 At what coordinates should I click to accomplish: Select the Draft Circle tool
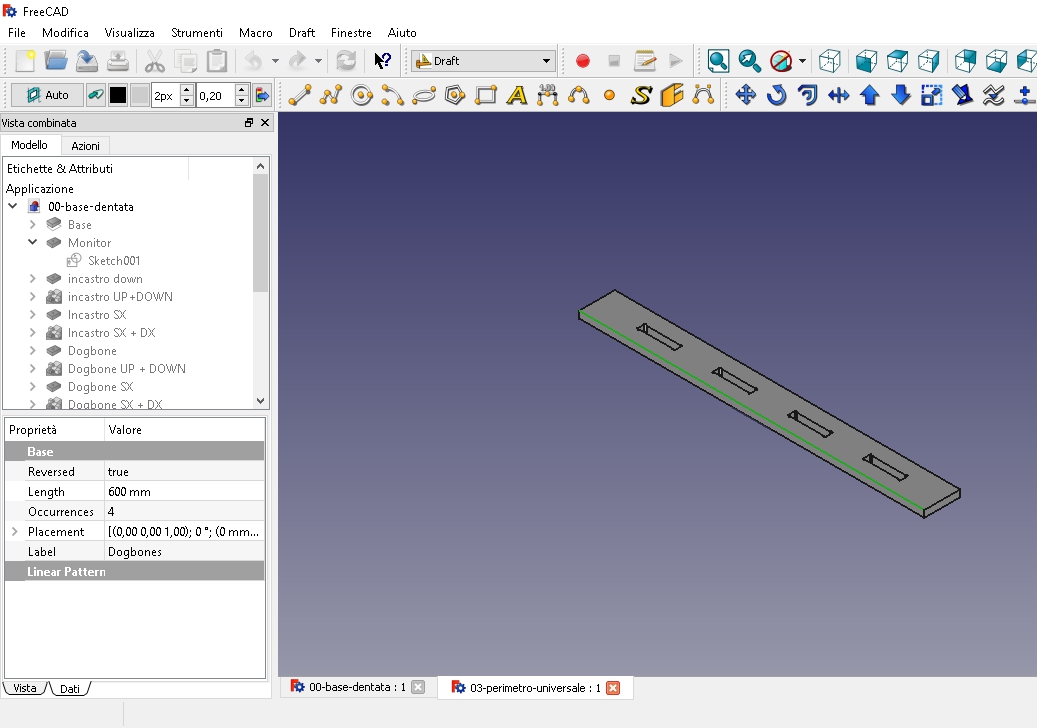[x=362, y=95]
